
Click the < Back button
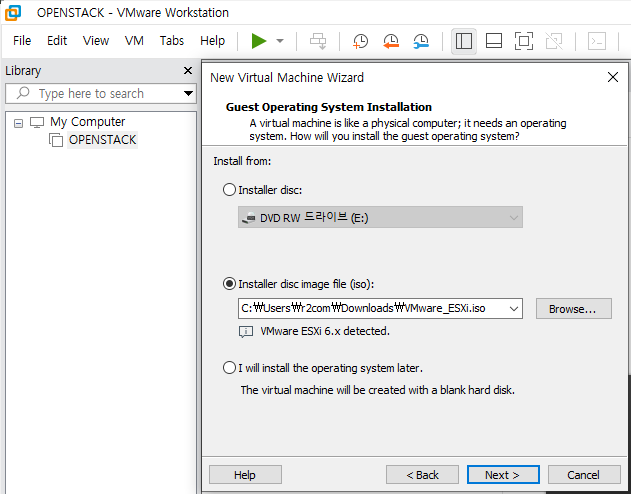click(422, 475)
